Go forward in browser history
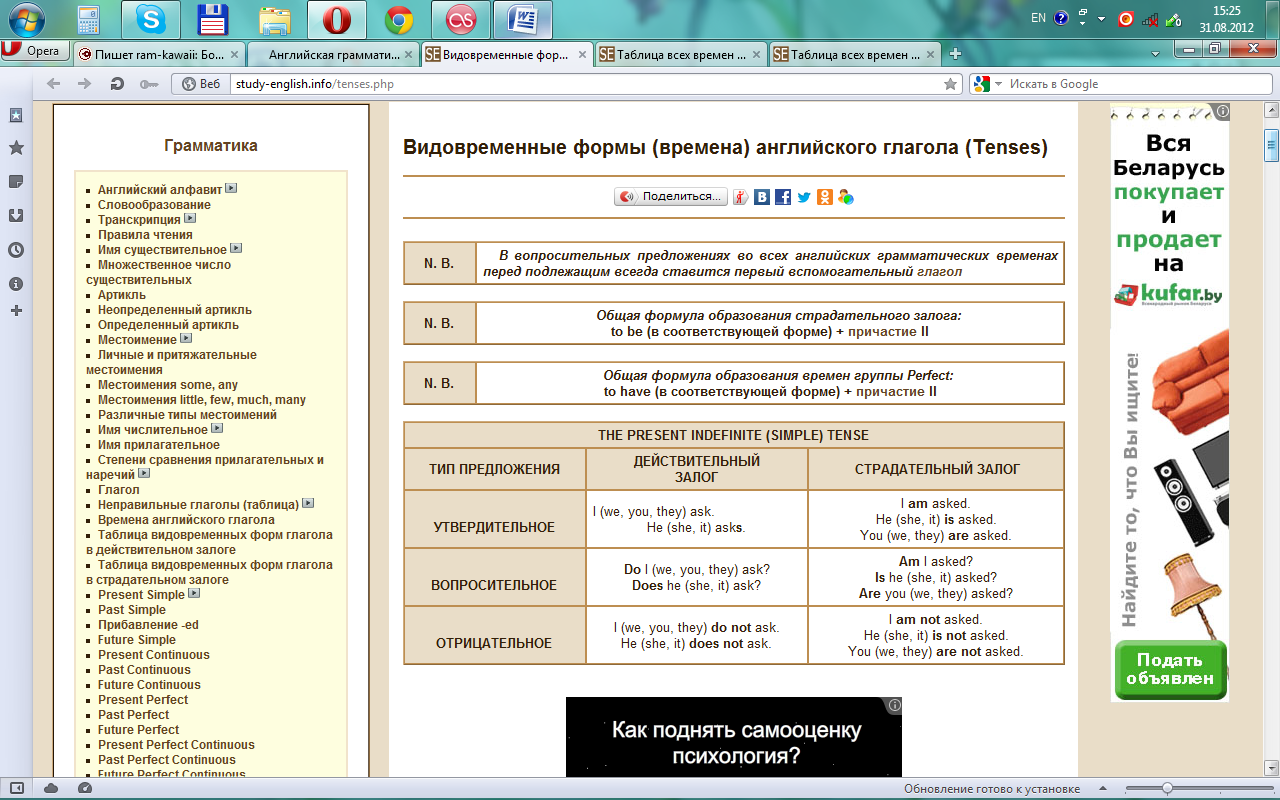This screenshot has width=1280, height=800. [84, 84]
